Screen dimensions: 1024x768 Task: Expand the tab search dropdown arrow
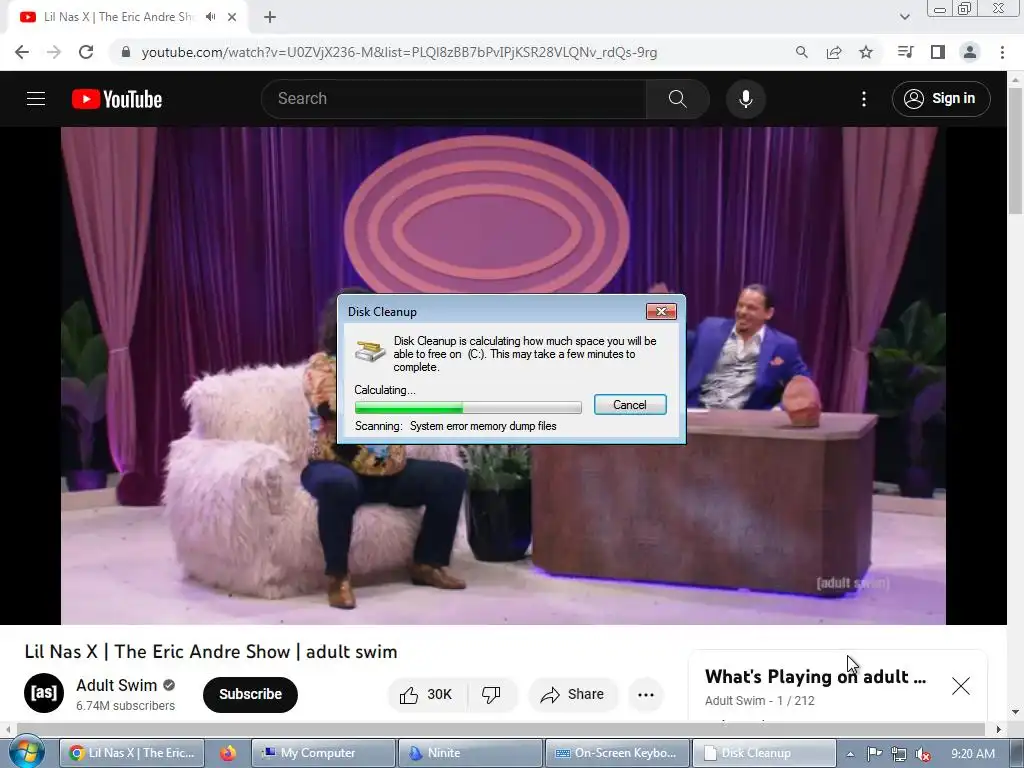[x=904, y=17]
